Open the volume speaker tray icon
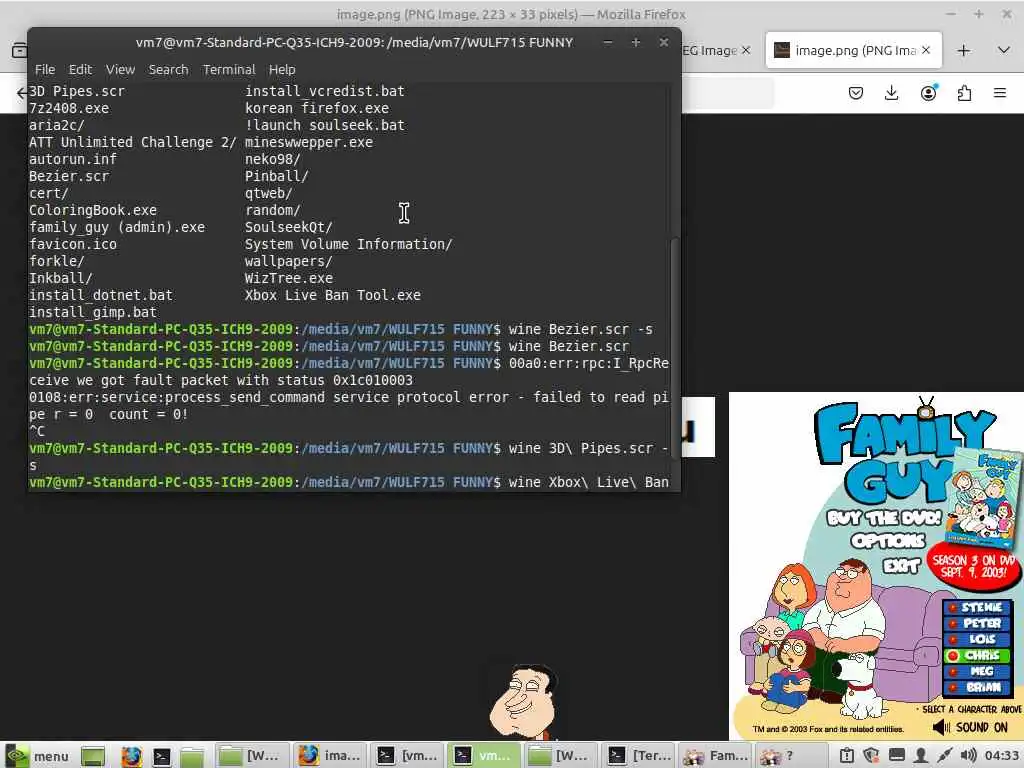This screenshot has height=768, width=1024. click(x=968, y=756)
